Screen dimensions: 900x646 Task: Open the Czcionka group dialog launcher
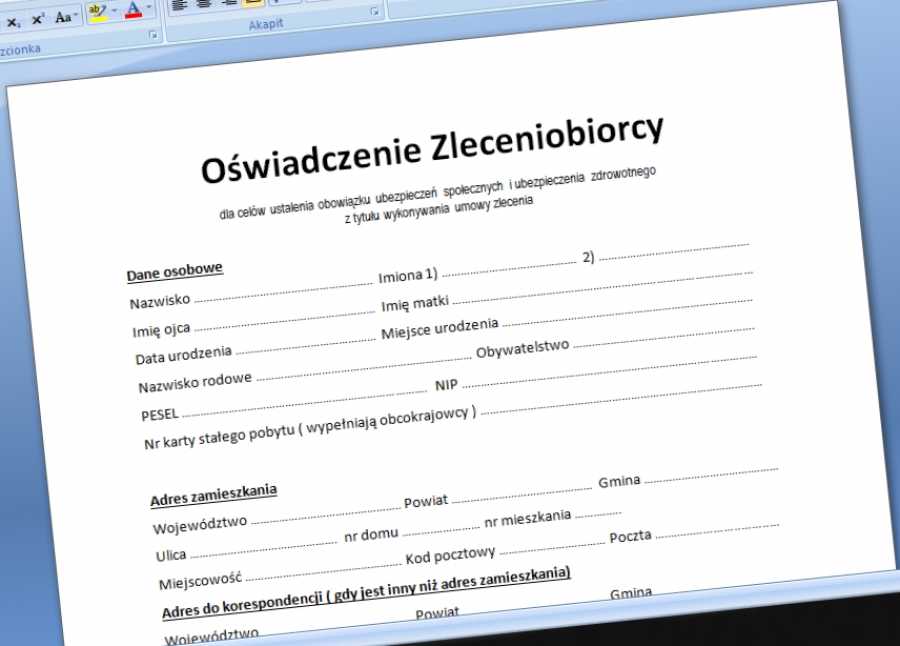tap(153, 36)
